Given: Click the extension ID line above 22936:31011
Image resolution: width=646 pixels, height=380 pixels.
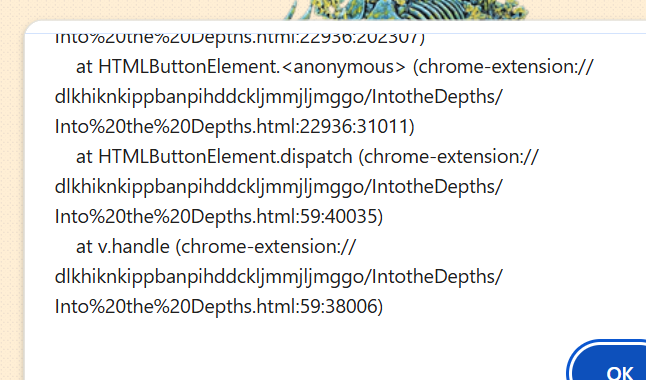Looking at the screenshot, I should (x=279, y=96).
